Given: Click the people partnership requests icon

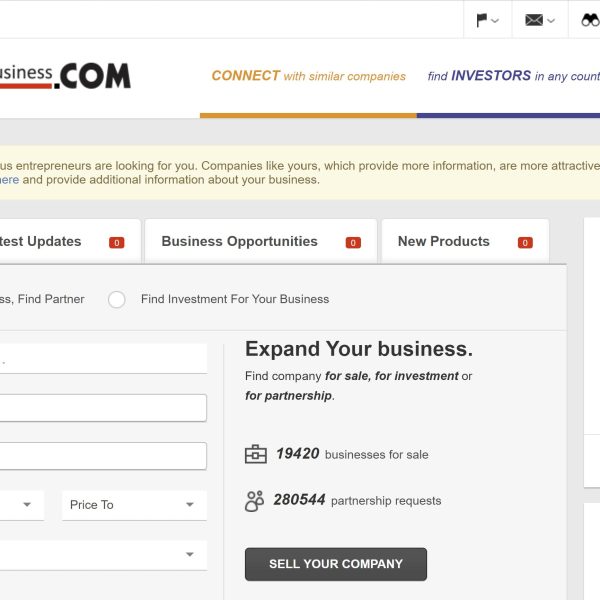Looking at the screenshot, I should point(255,500).
